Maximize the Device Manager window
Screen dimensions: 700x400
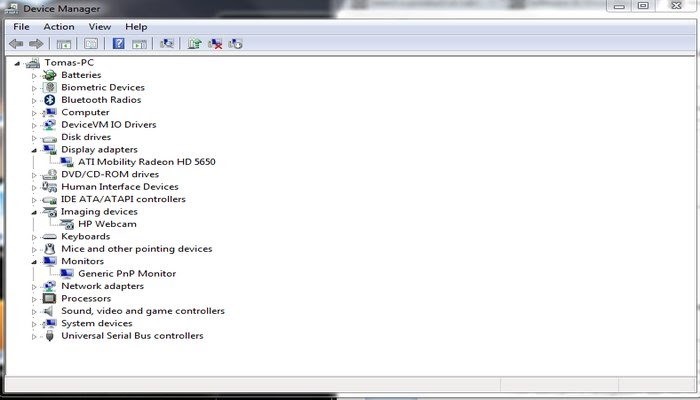click(x=643, y=6)
